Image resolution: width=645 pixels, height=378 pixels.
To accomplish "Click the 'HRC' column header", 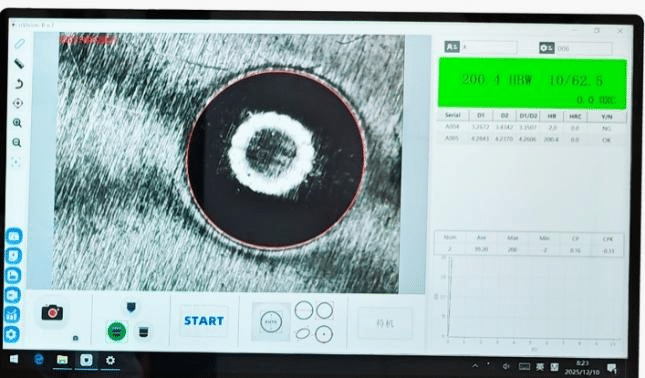I will click(575, 117).
